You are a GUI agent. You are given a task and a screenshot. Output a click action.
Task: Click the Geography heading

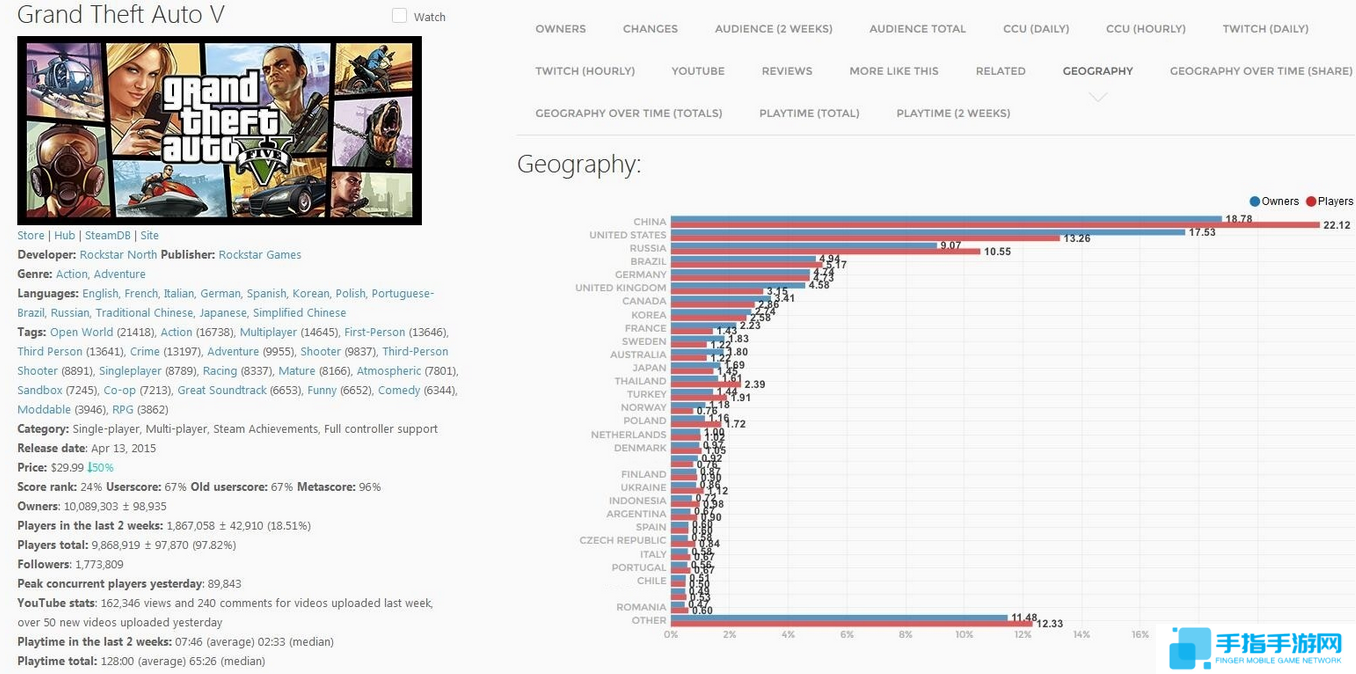point(579,164)
